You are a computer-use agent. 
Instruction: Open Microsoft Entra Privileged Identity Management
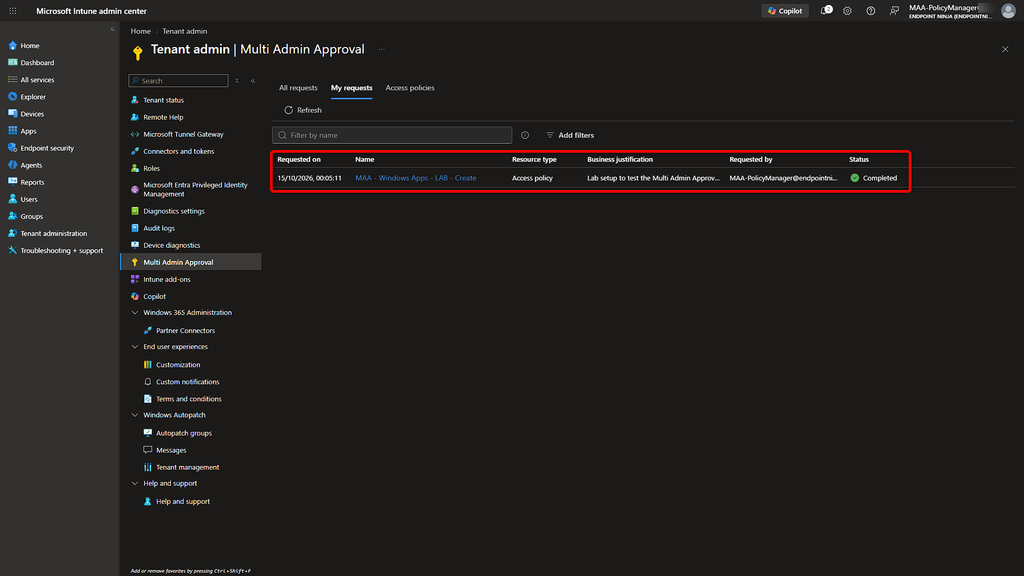click(195, 189)
